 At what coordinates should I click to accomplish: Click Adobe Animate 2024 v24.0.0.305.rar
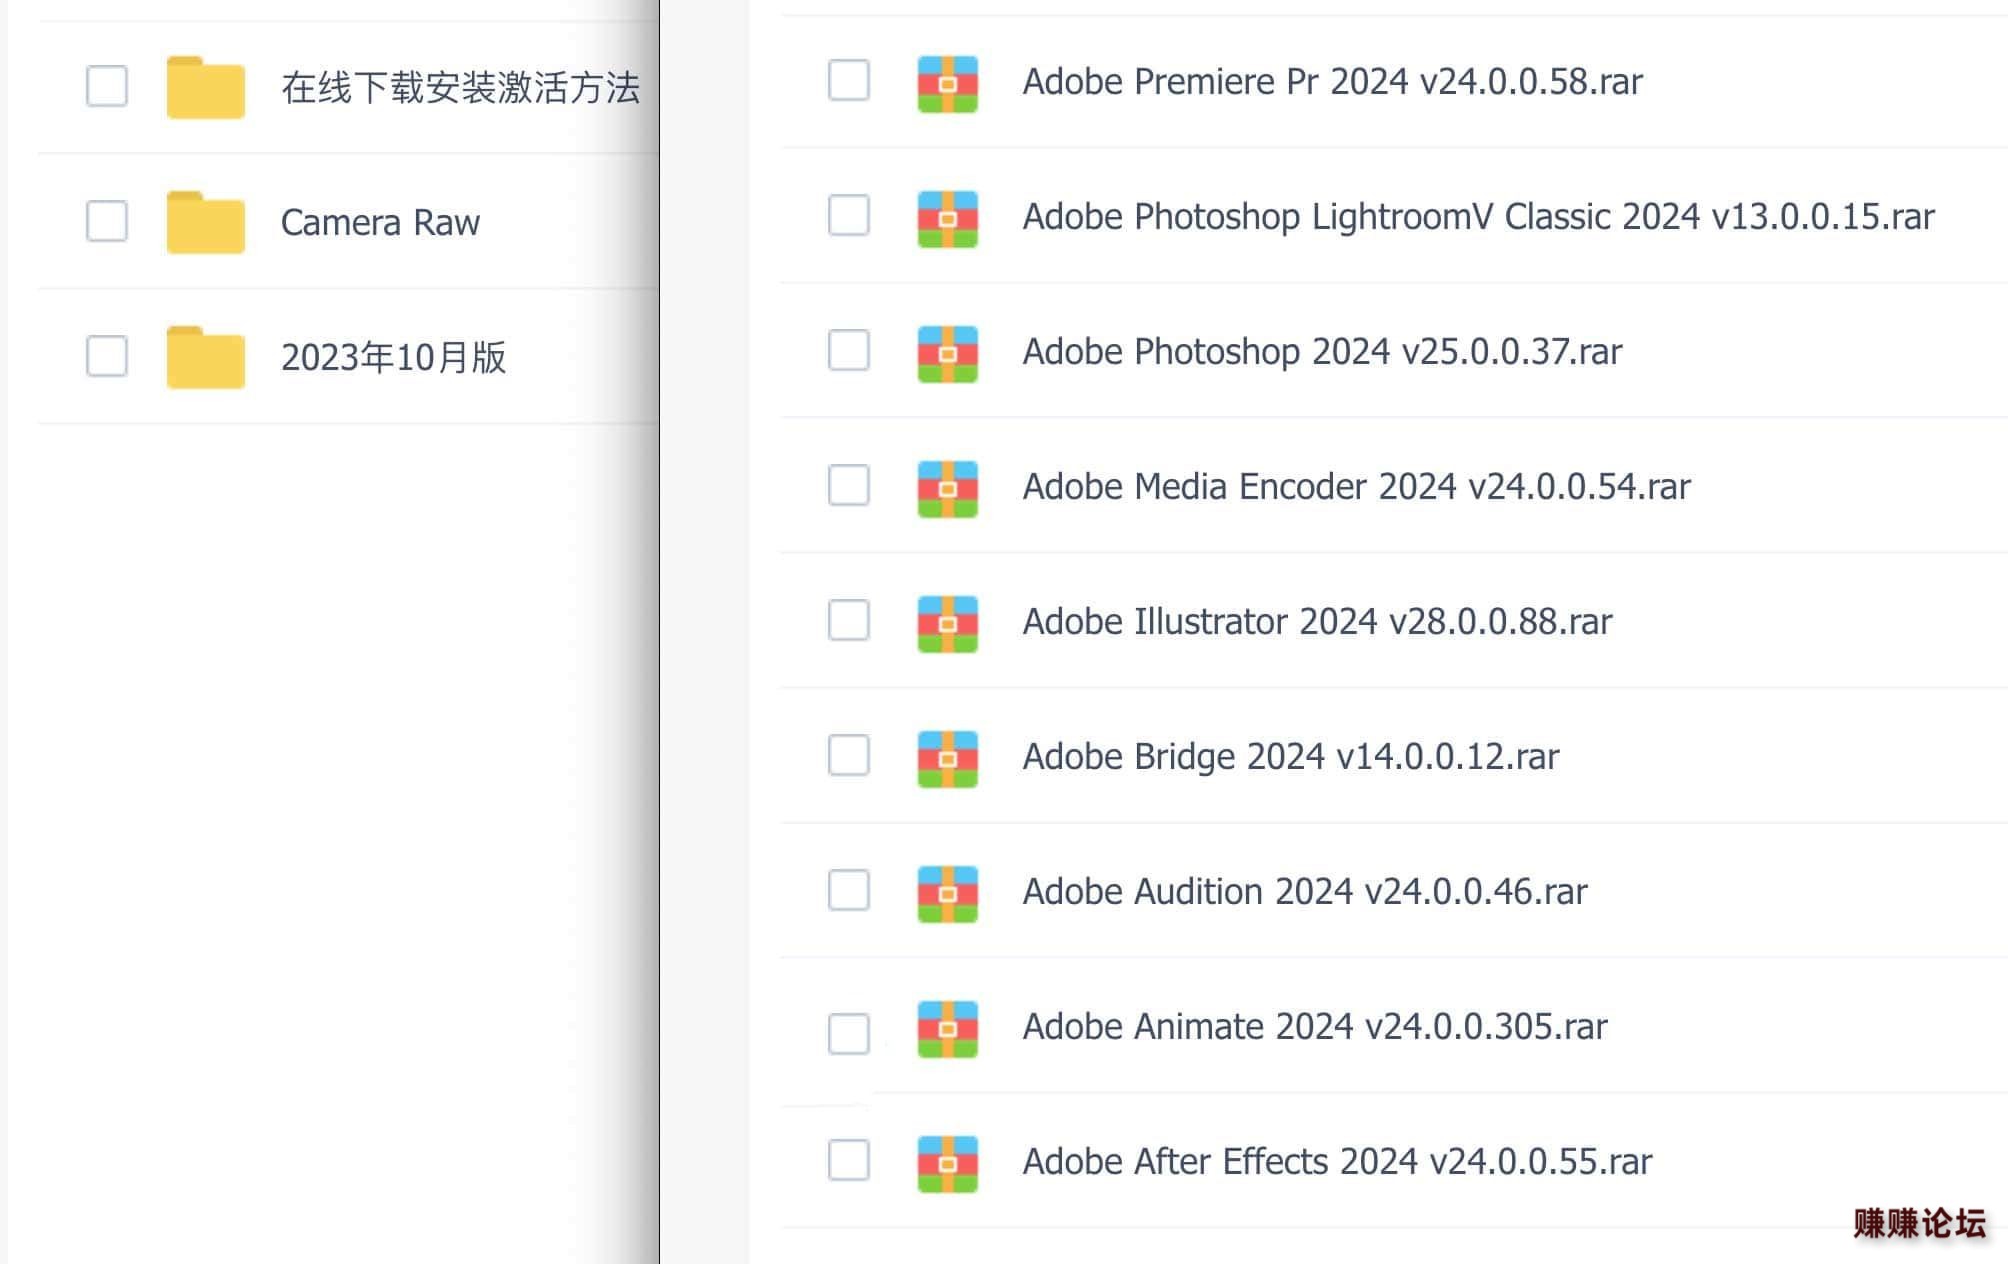(1314, 1026)
